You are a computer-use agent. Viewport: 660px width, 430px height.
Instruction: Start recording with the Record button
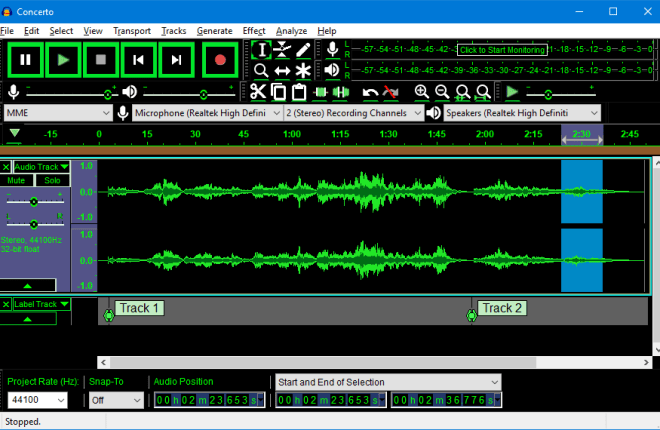pos(220,60)
